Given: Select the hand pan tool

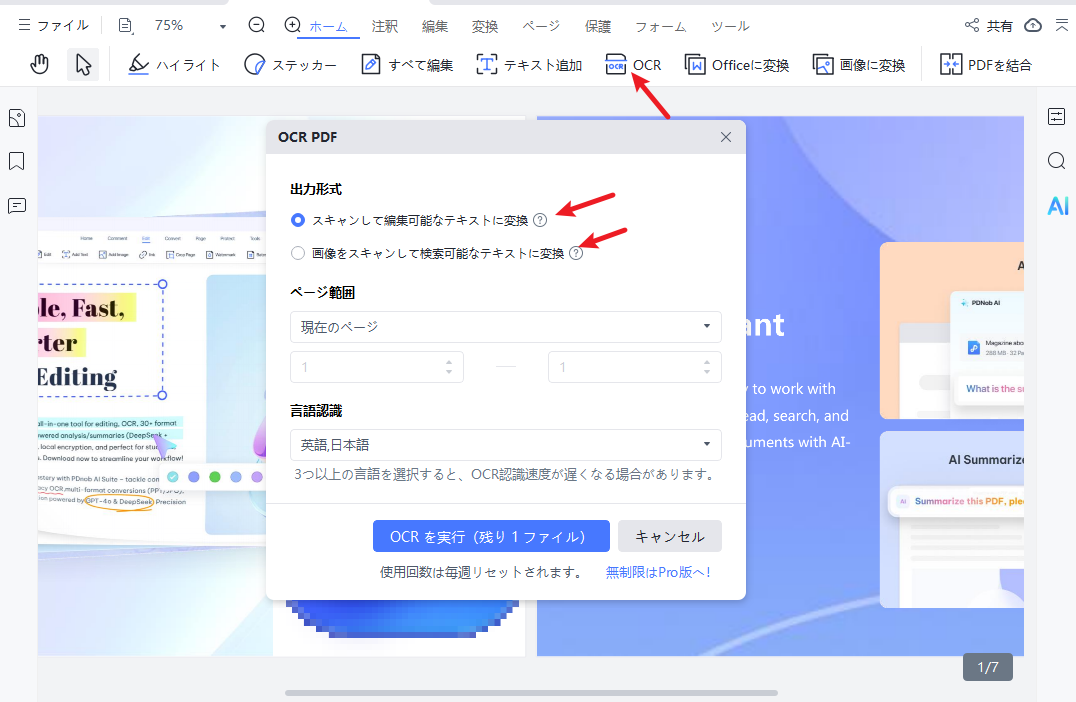Looking at the screenshot, I should (x=40, y=65).
